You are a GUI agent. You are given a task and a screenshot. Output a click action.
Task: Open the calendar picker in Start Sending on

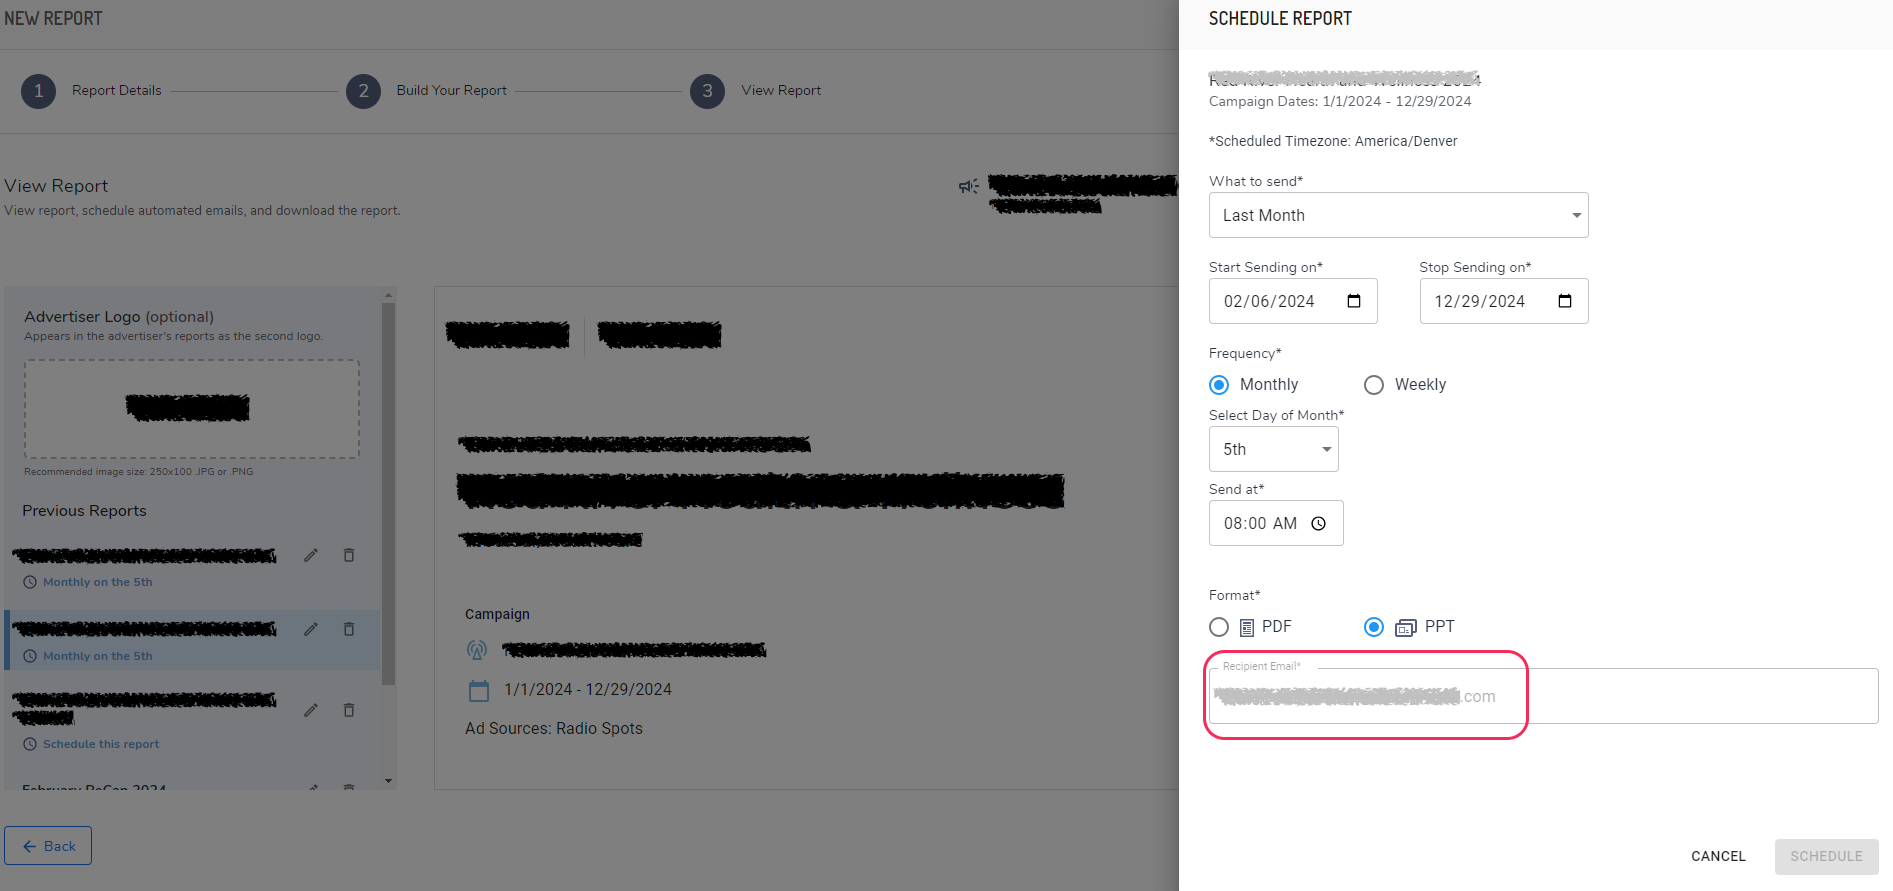(x=1354, y=301)
